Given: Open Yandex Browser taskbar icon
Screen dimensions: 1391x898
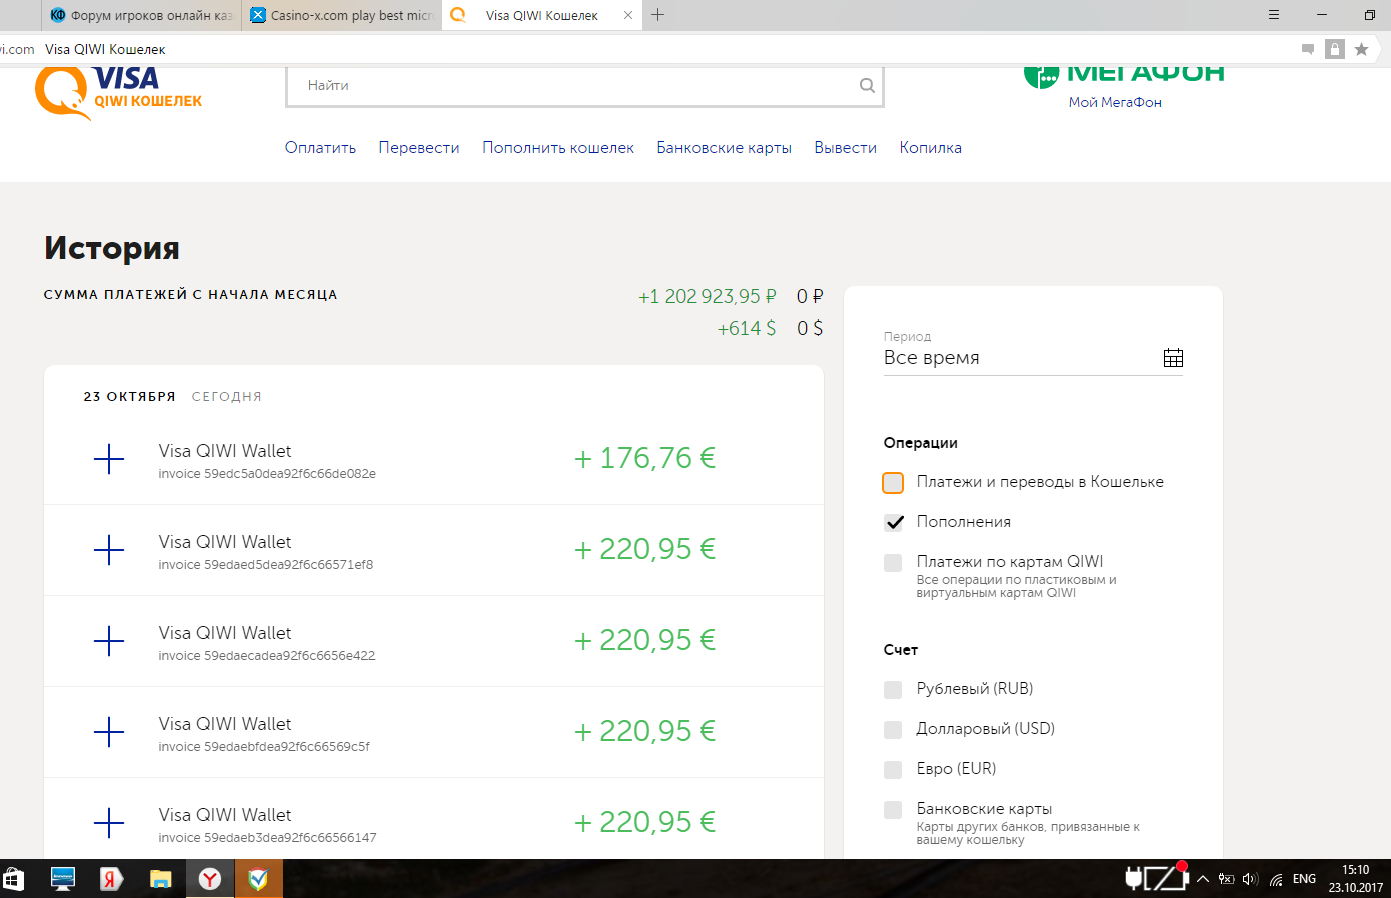Looking at the screenshot, I should click(x=210, y=879).
